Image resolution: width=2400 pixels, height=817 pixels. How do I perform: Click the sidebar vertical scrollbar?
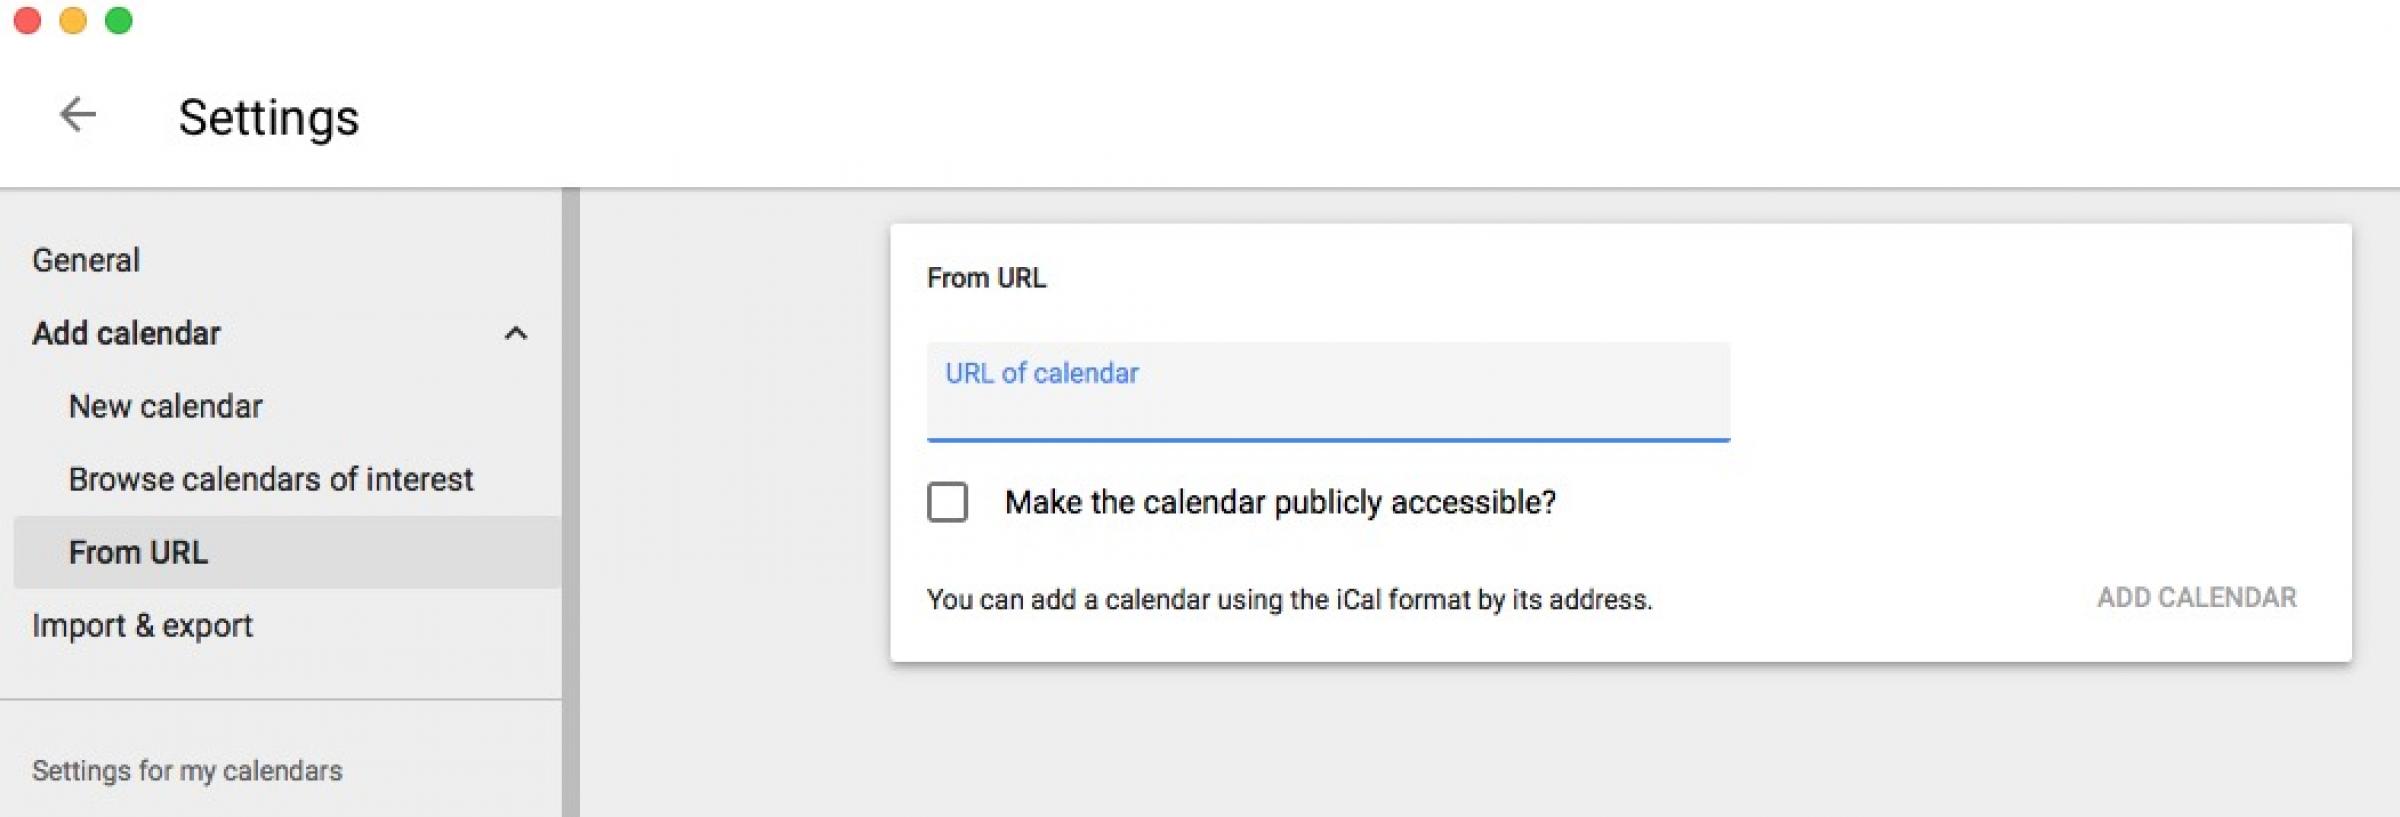coord(570,500)
